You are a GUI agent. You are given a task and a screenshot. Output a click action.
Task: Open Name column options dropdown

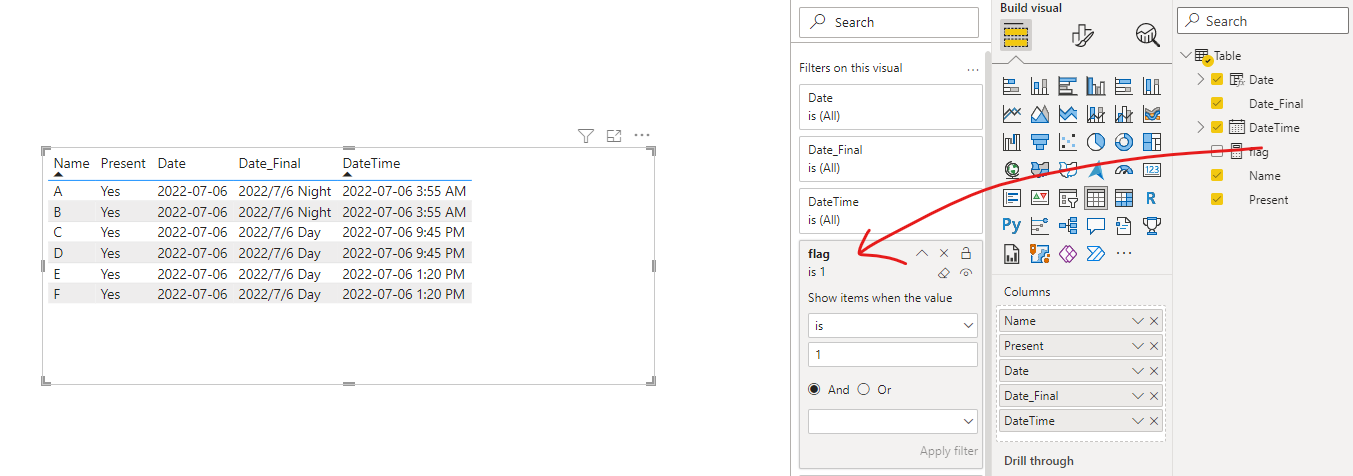click(1137, 321)
